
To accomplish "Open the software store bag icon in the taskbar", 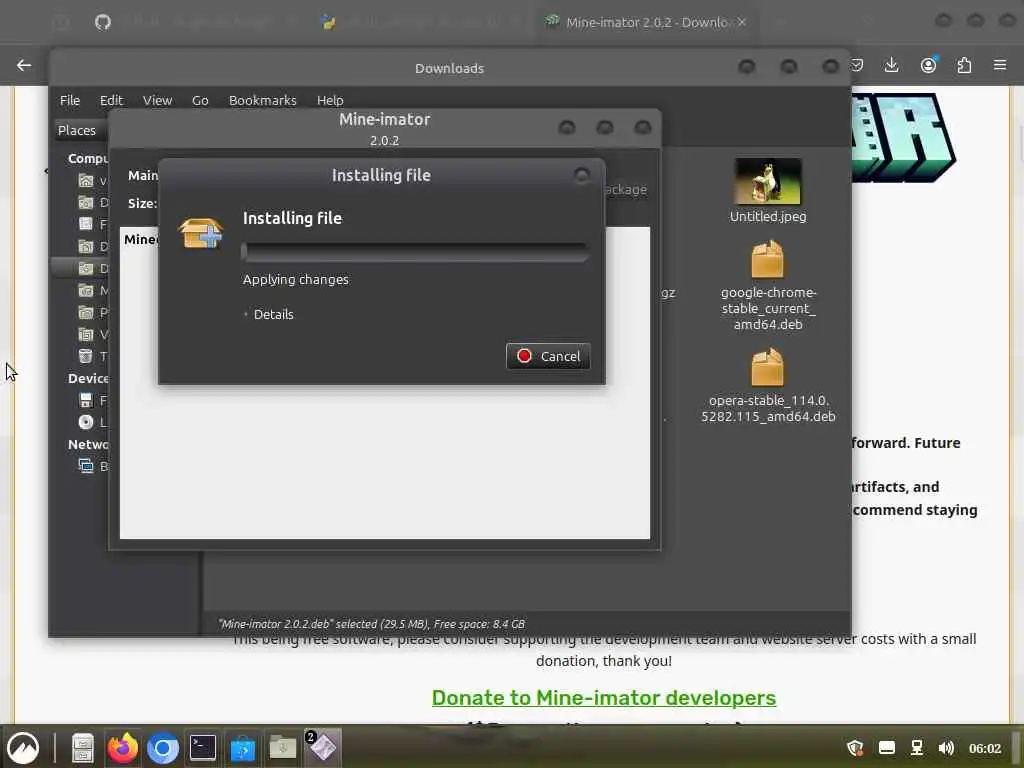I will (242, 748).
